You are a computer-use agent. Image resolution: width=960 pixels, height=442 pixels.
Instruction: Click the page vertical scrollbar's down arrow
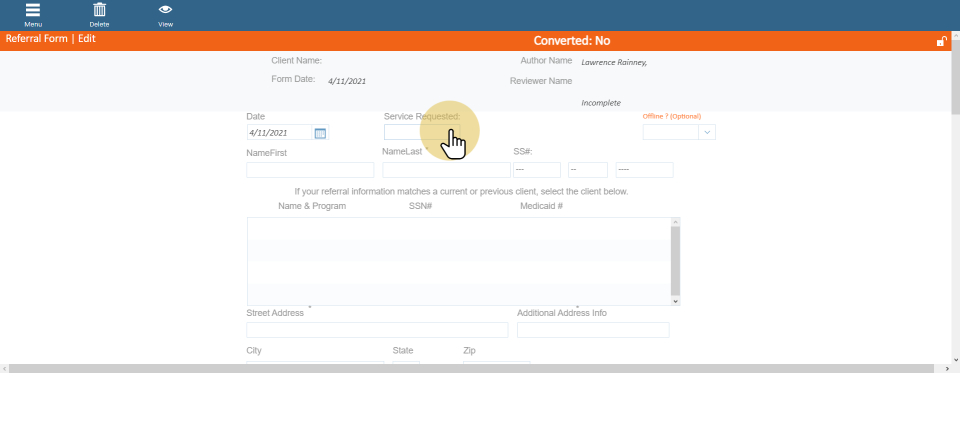coord(955,359)
